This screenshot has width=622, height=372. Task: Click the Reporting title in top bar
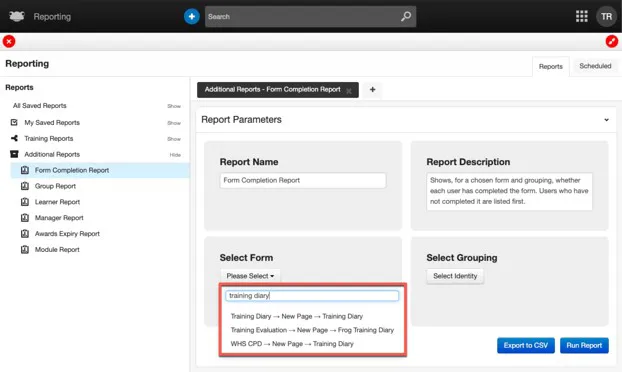(x=52, y=17)
